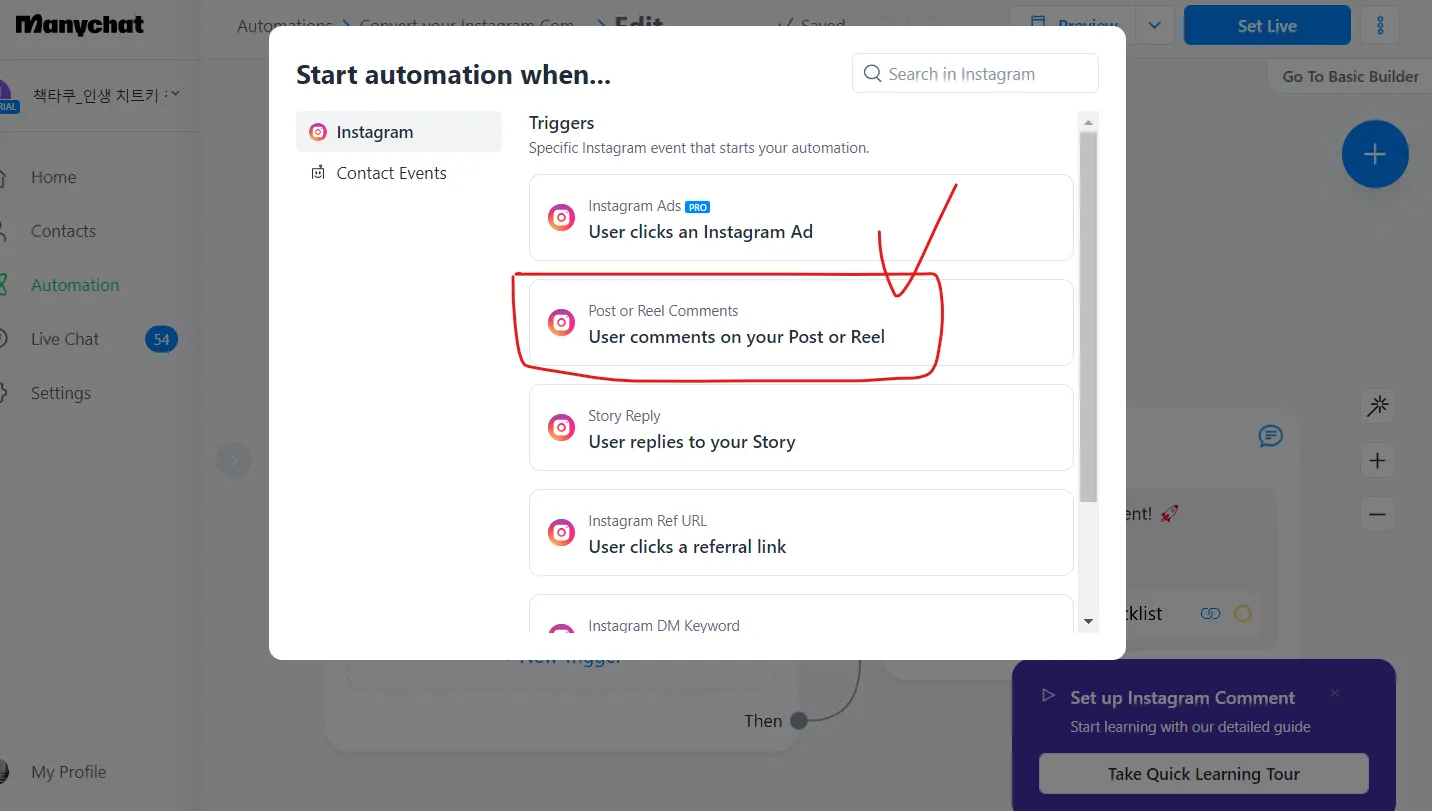Click the play icon in the learning guide
Screen dimensions: 1432x811
pos(1048,695)
